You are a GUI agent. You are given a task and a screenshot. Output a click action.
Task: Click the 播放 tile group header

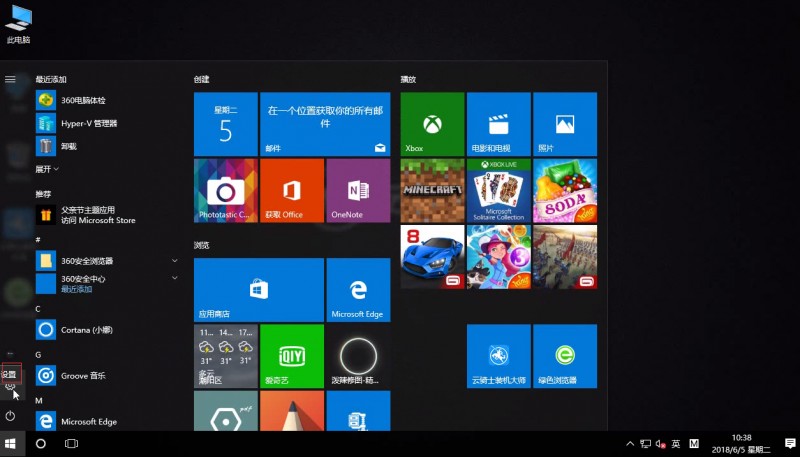[408, 79]
